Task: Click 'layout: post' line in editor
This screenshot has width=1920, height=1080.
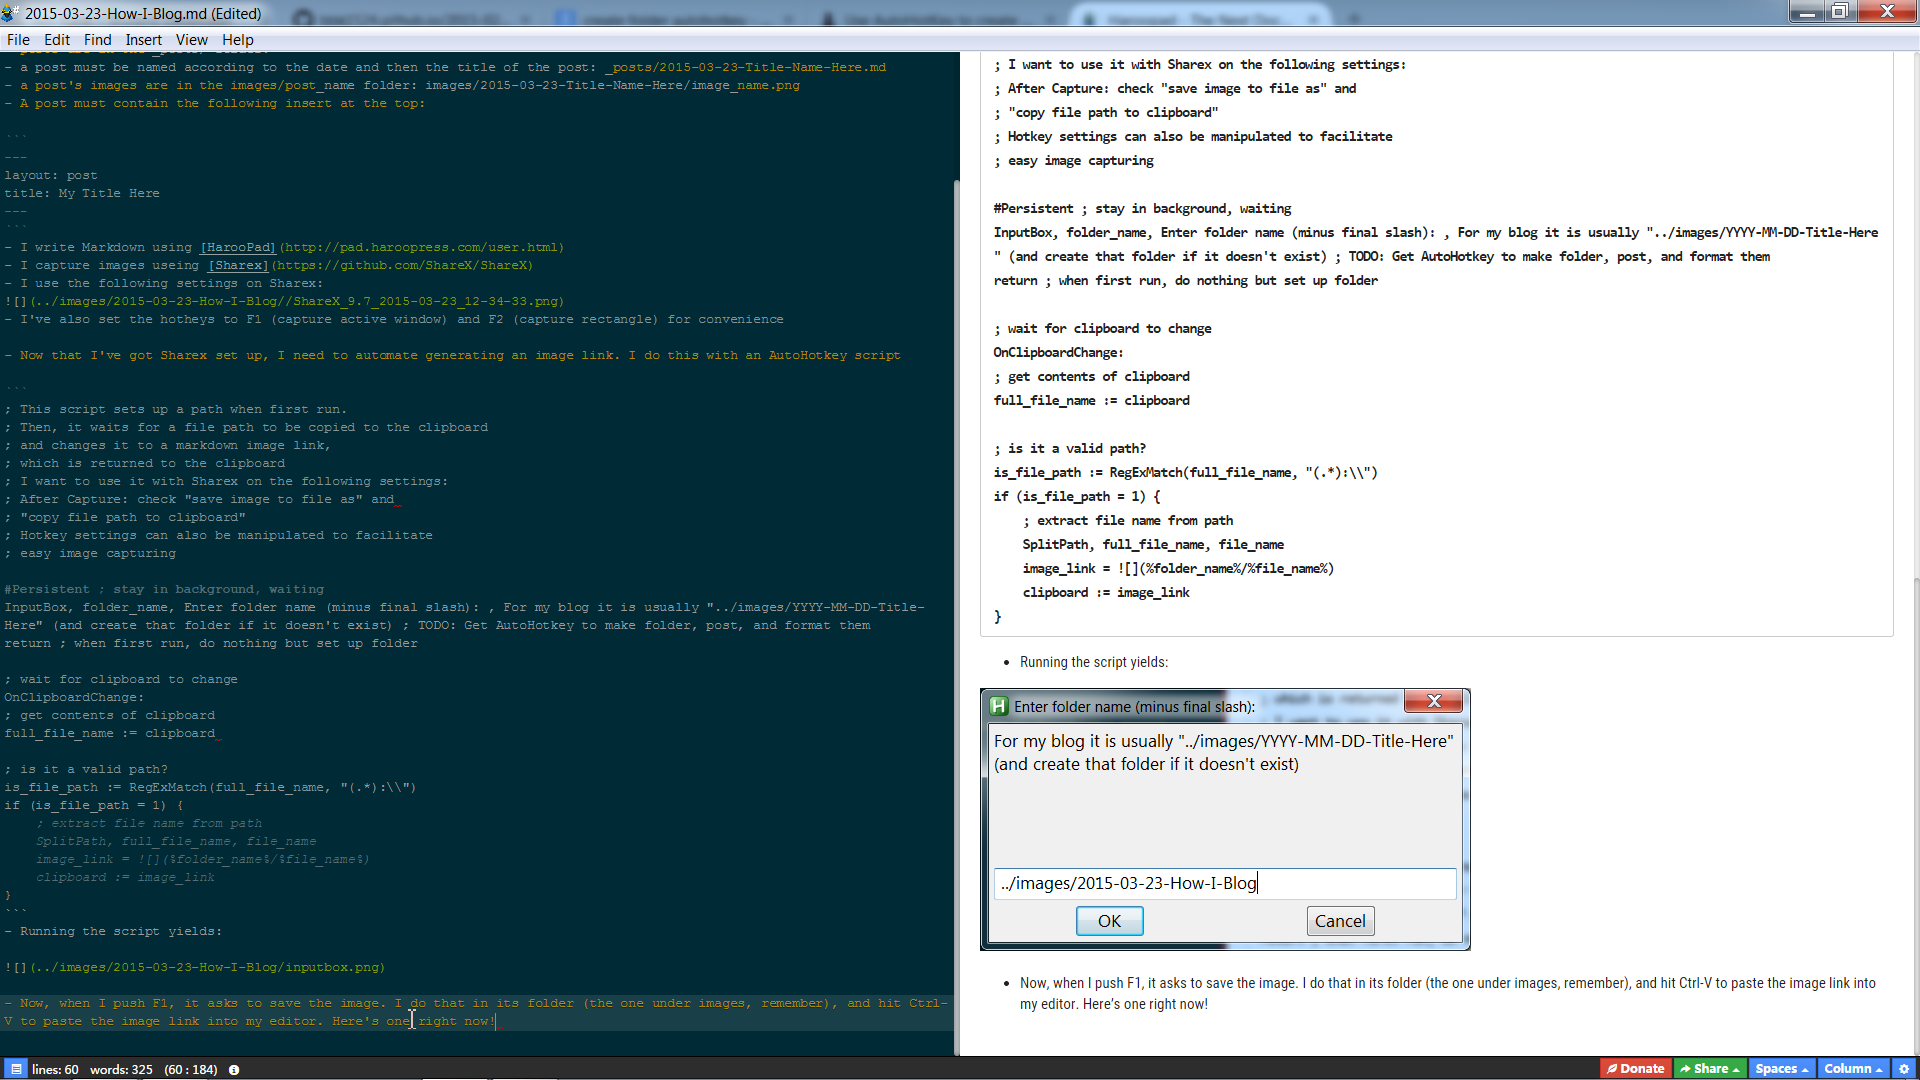Action: pos(51,175)
